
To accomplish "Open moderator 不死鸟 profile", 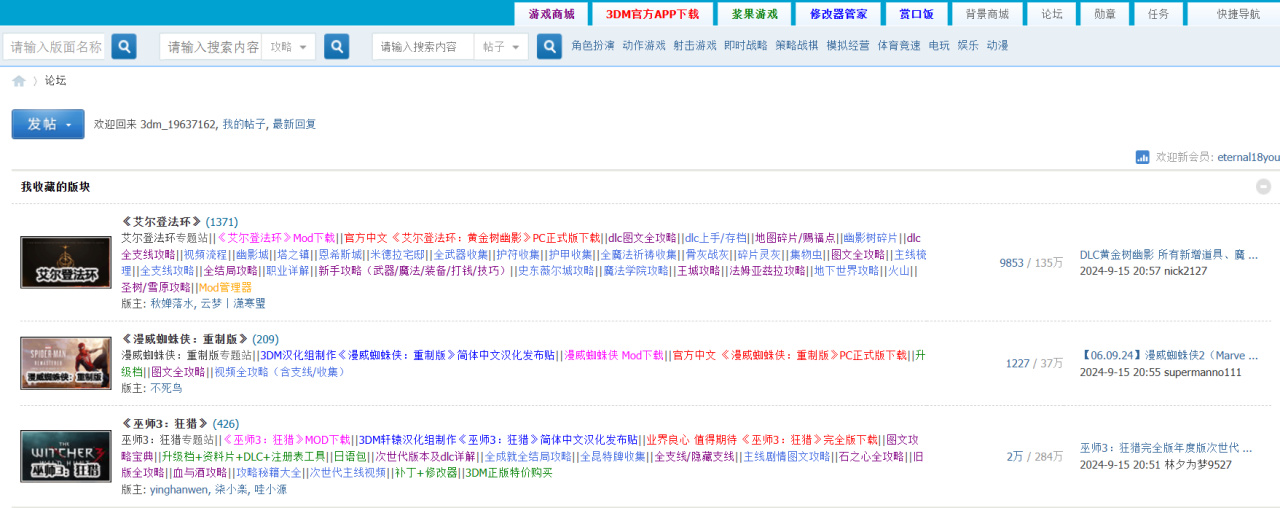I will coord(166,388).
